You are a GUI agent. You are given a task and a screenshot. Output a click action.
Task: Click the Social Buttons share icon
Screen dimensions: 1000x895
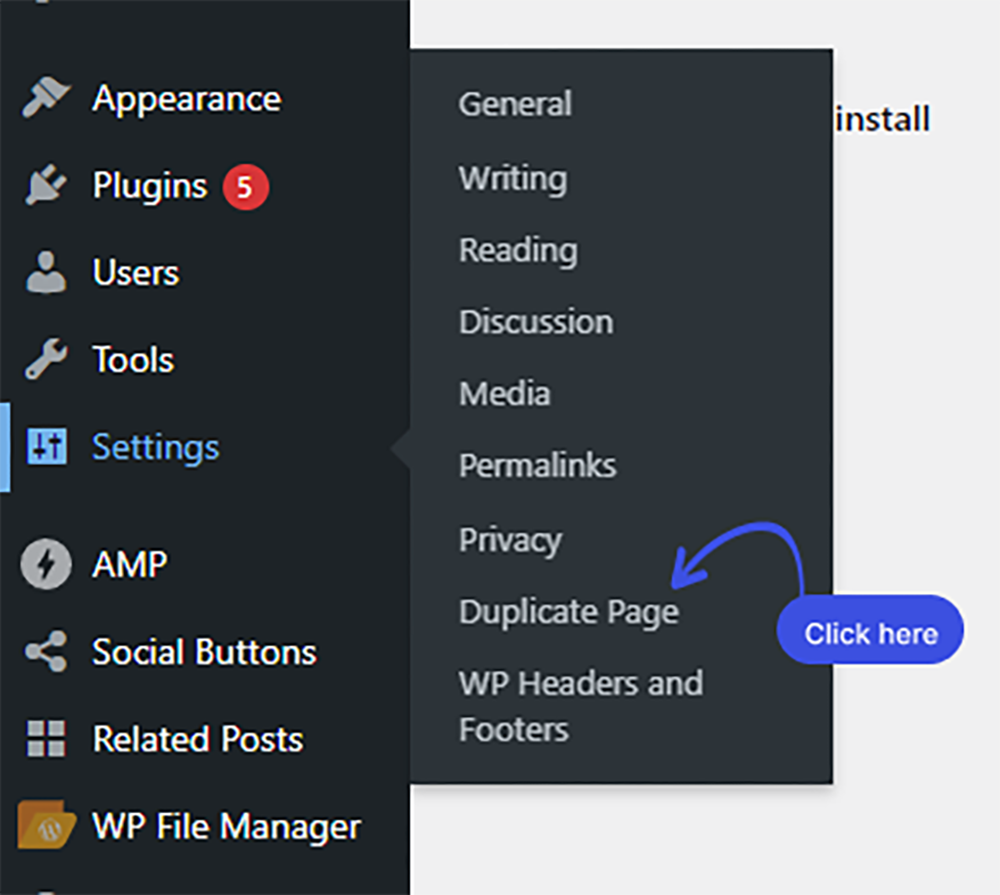[46, 651]
